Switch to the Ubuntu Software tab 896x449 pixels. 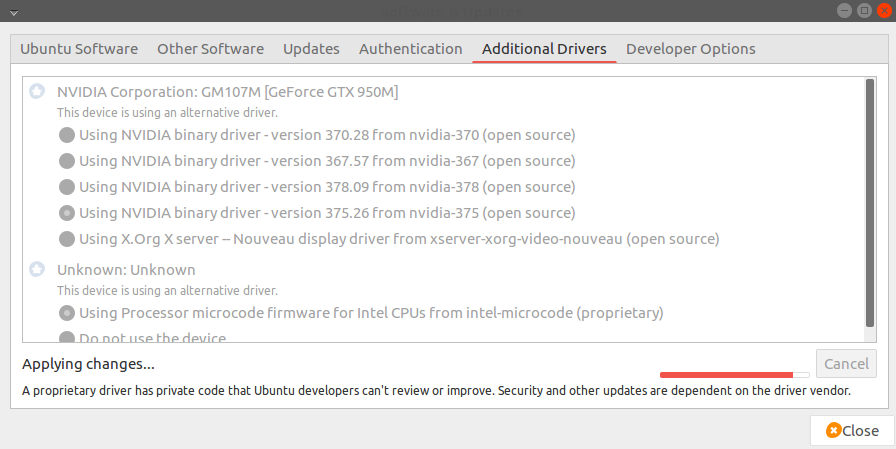pos(79,49)
